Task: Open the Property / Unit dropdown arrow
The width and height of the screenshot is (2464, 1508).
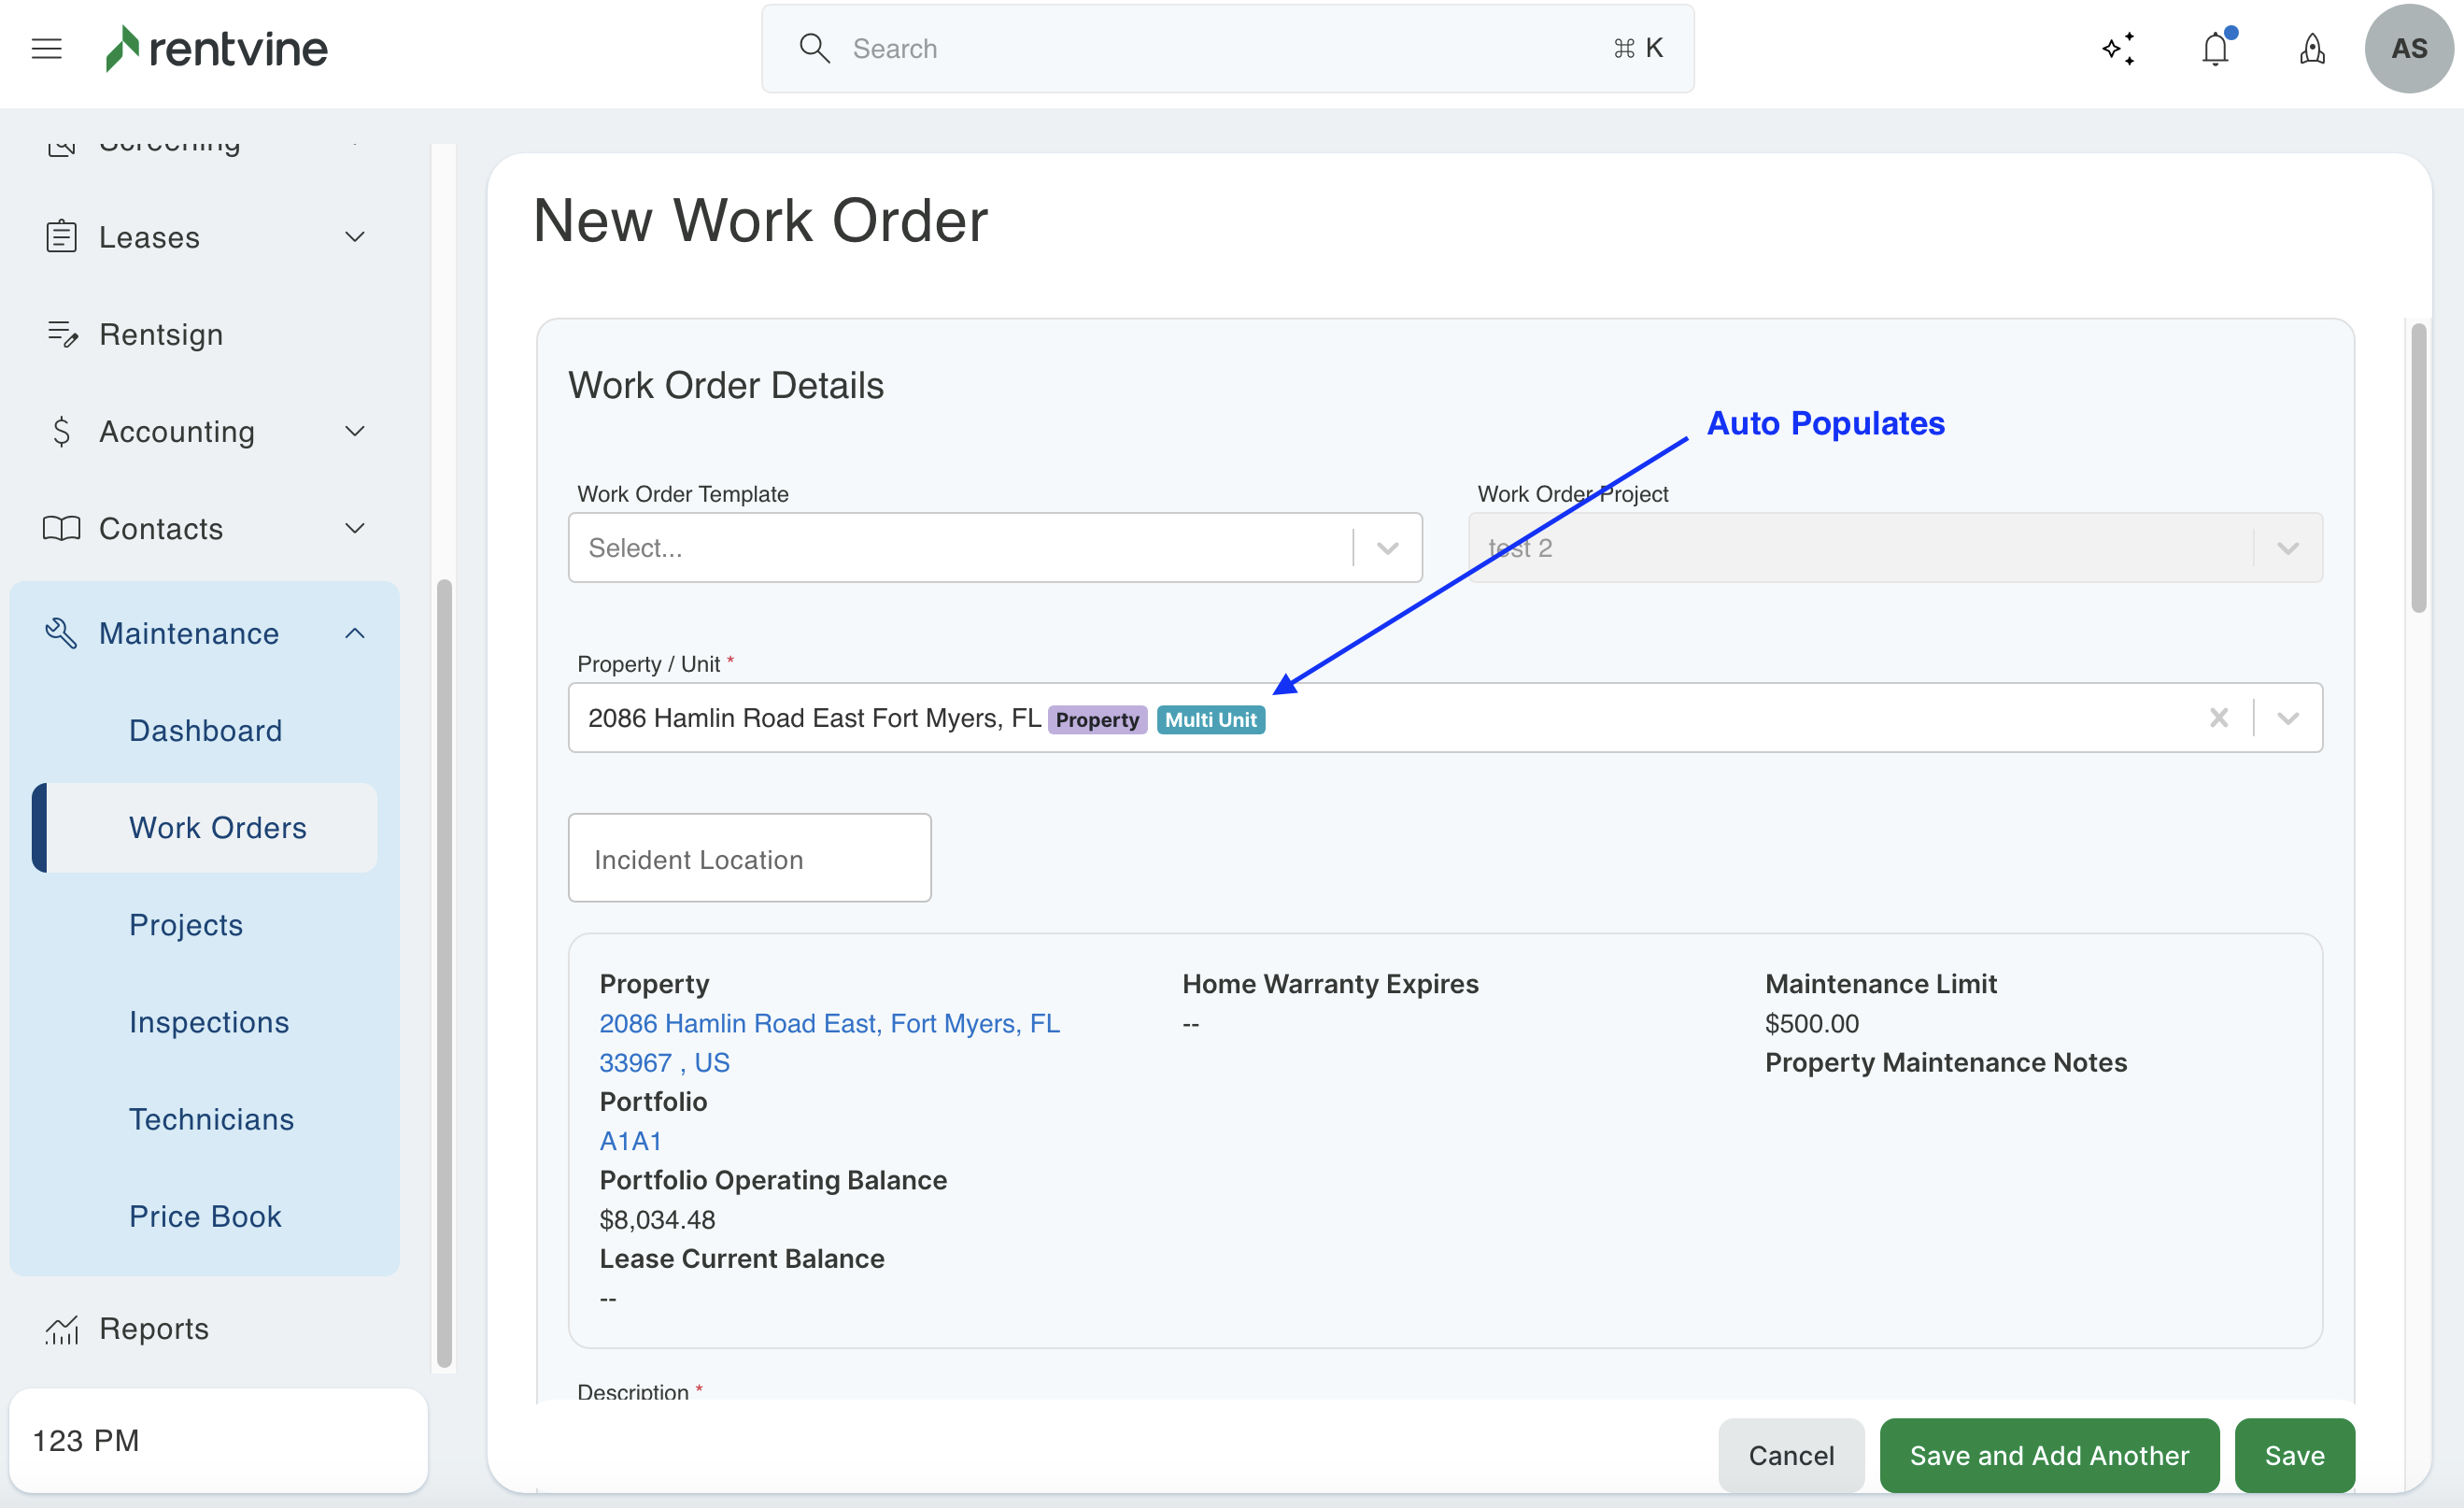Action: pyautogui.click(x=2288, y=718)
